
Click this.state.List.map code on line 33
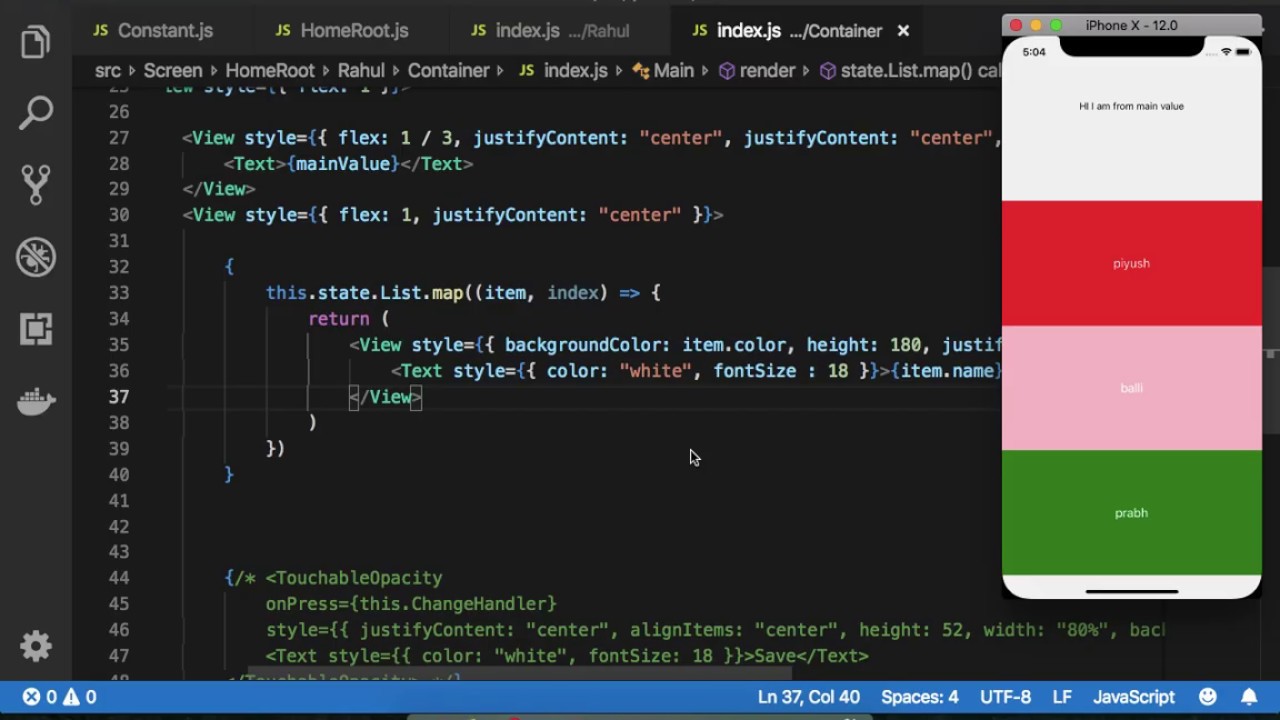pos(364,293)
